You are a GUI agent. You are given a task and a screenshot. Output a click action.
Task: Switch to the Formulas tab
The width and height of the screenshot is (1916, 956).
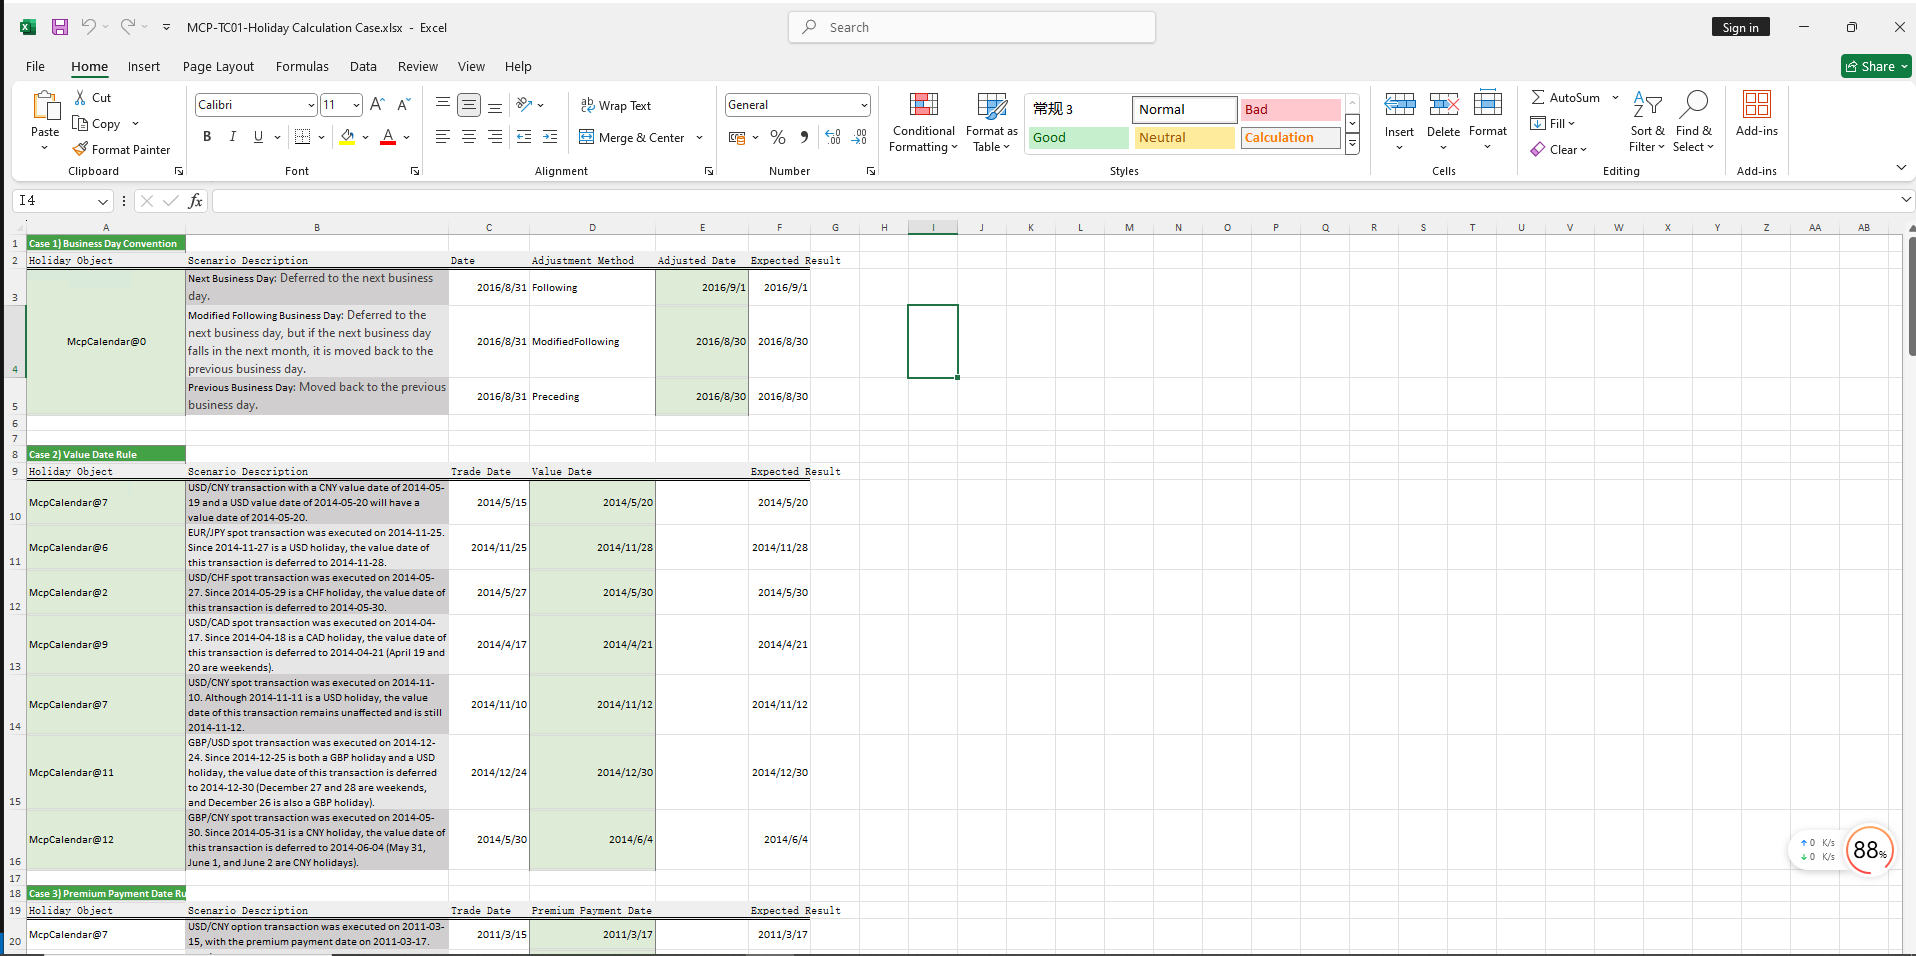point(302,66)
